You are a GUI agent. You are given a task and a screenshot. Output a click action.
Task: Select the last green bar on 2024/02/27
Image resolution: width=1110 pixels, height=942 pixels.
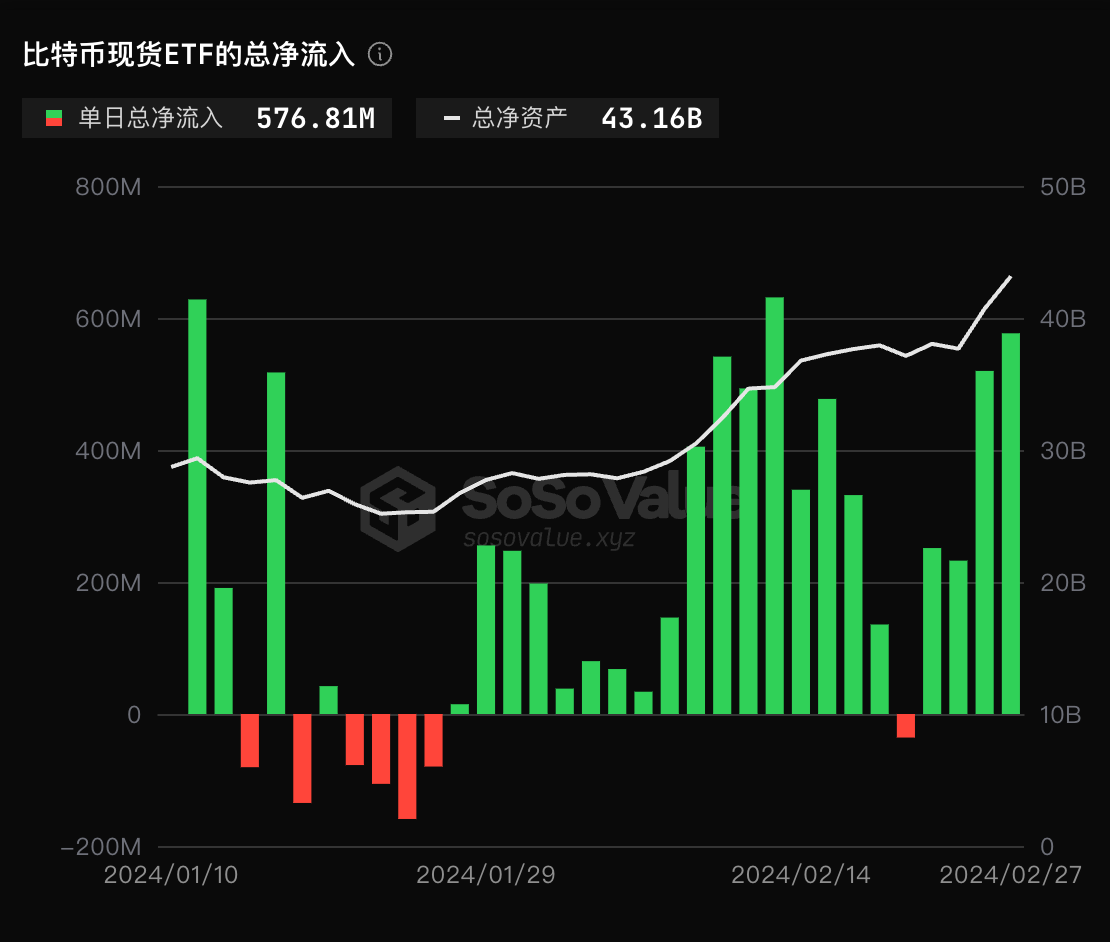click(1011, 523)
